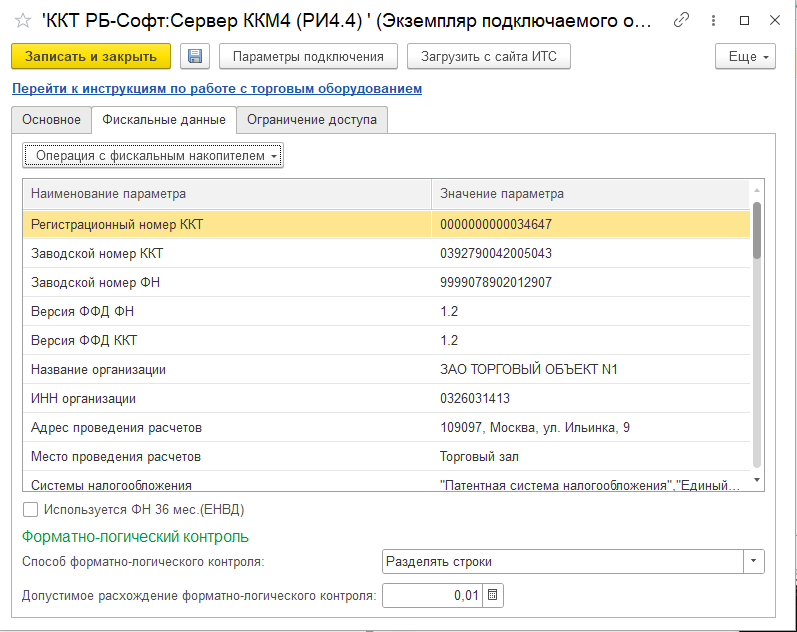Click the discrepancy value field 0,01
The image size is (797, 632).
pos(432,596)
